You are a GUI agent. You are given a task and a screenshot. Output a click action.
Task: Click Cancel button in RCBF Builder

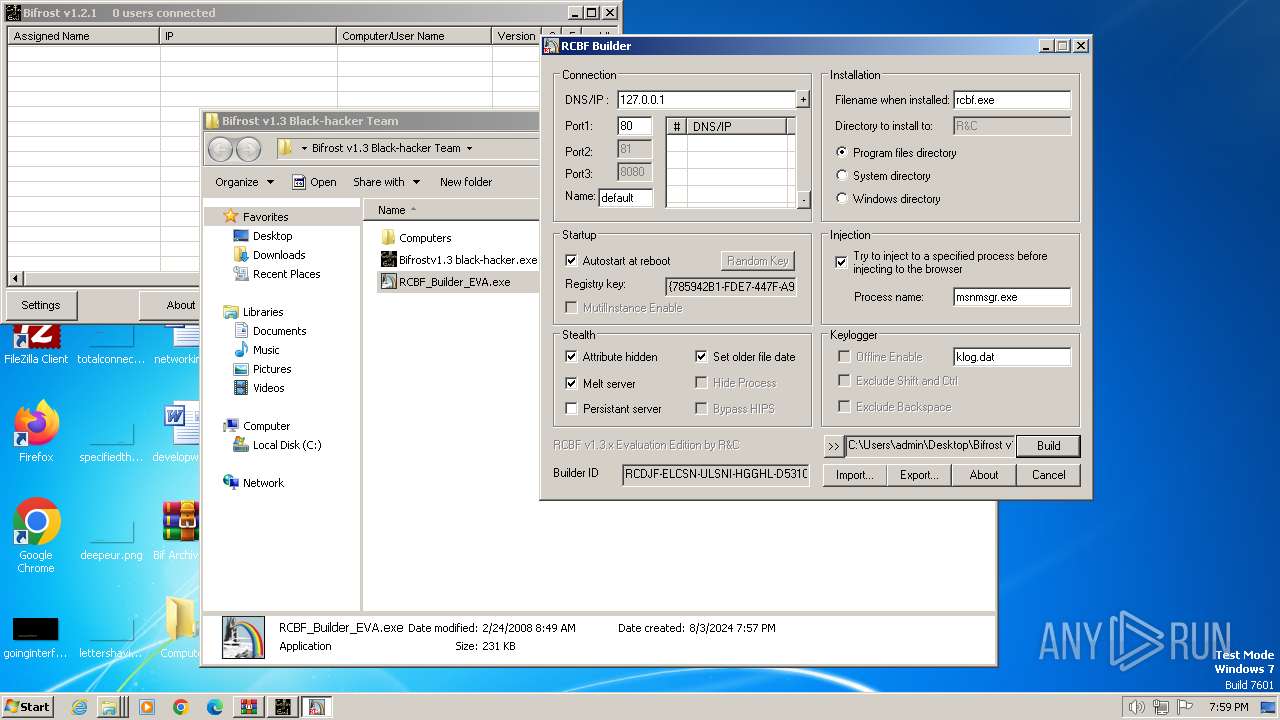(1048, 475)
